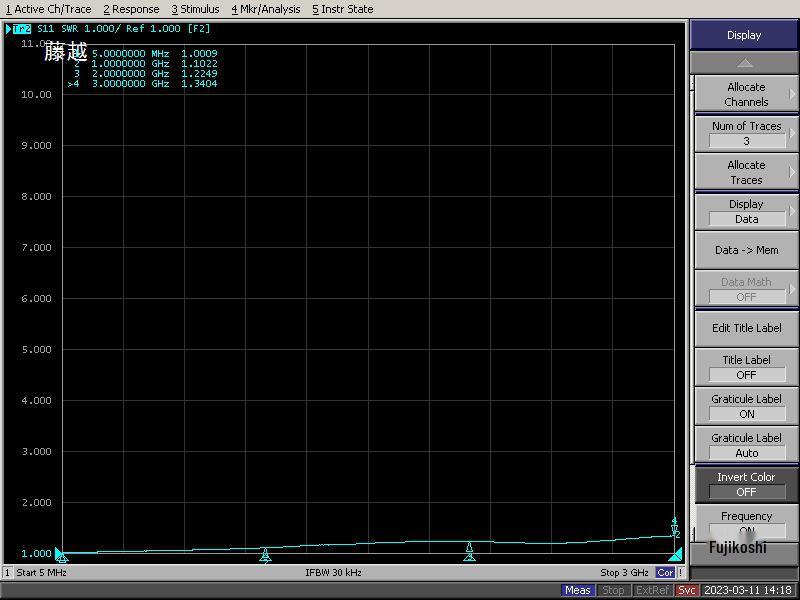Open the Stimulus menu
The height and width of the screenshot is (600, 800).
pos(195,9)
